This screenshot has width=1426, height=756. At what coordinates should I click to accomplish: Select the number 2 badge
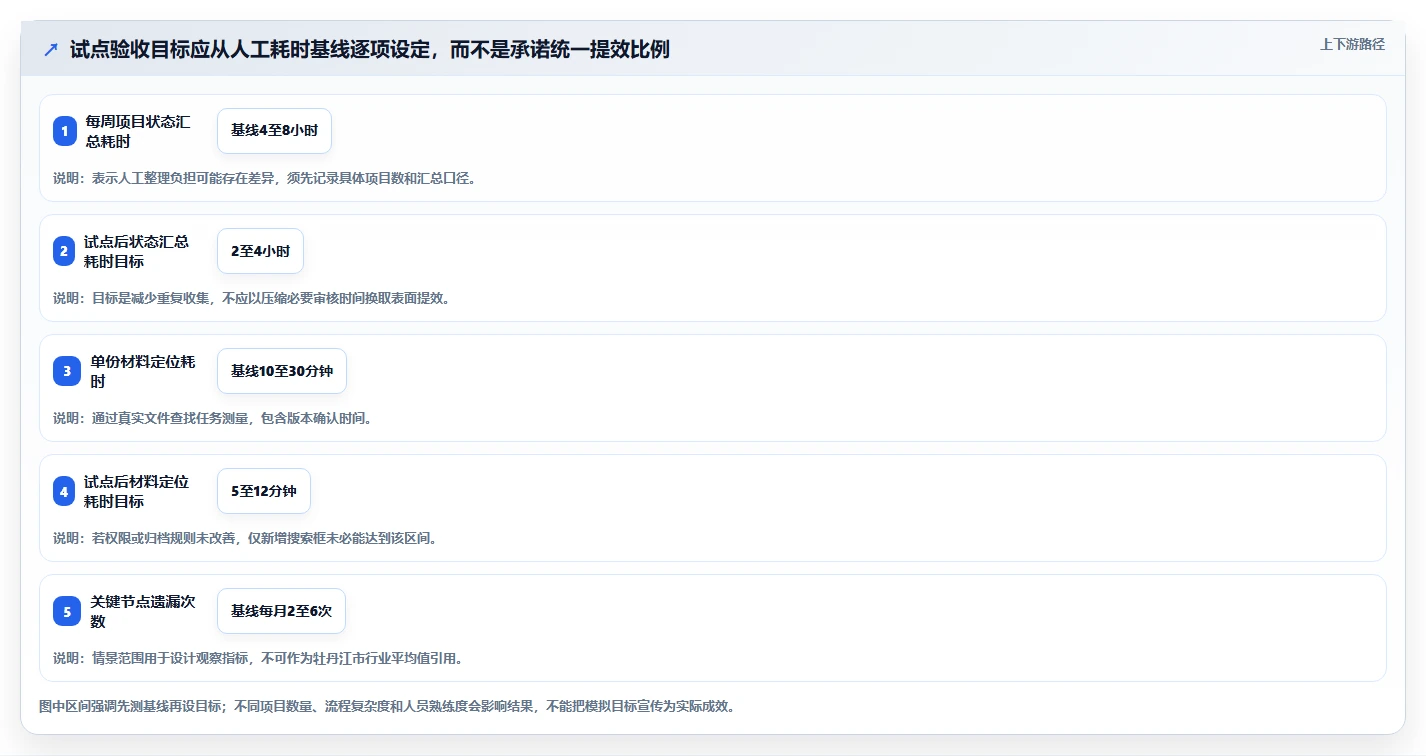(x=64, y=251)
